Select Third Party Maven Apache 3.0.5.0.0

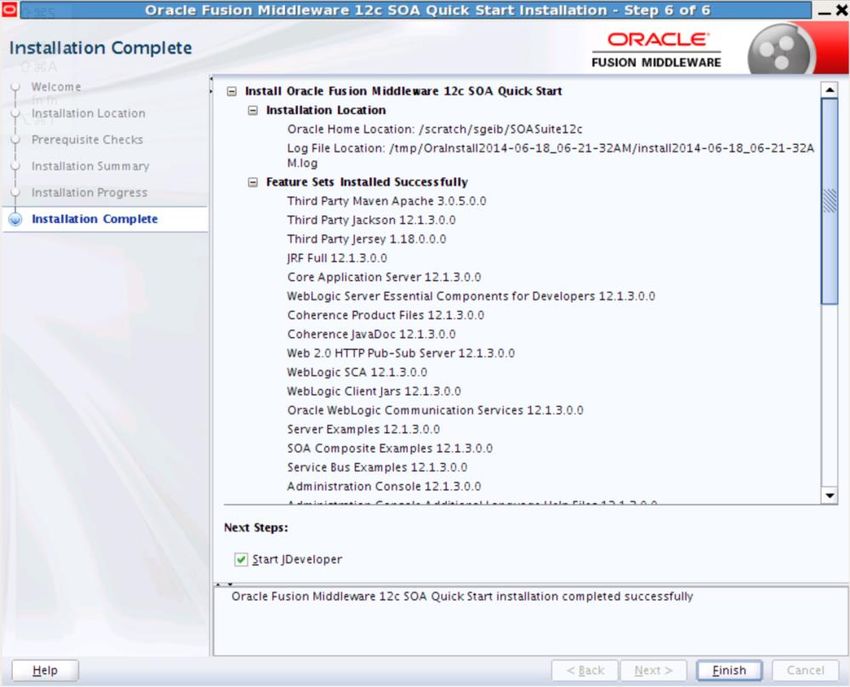pyautogui.click(x=387, y=201)
